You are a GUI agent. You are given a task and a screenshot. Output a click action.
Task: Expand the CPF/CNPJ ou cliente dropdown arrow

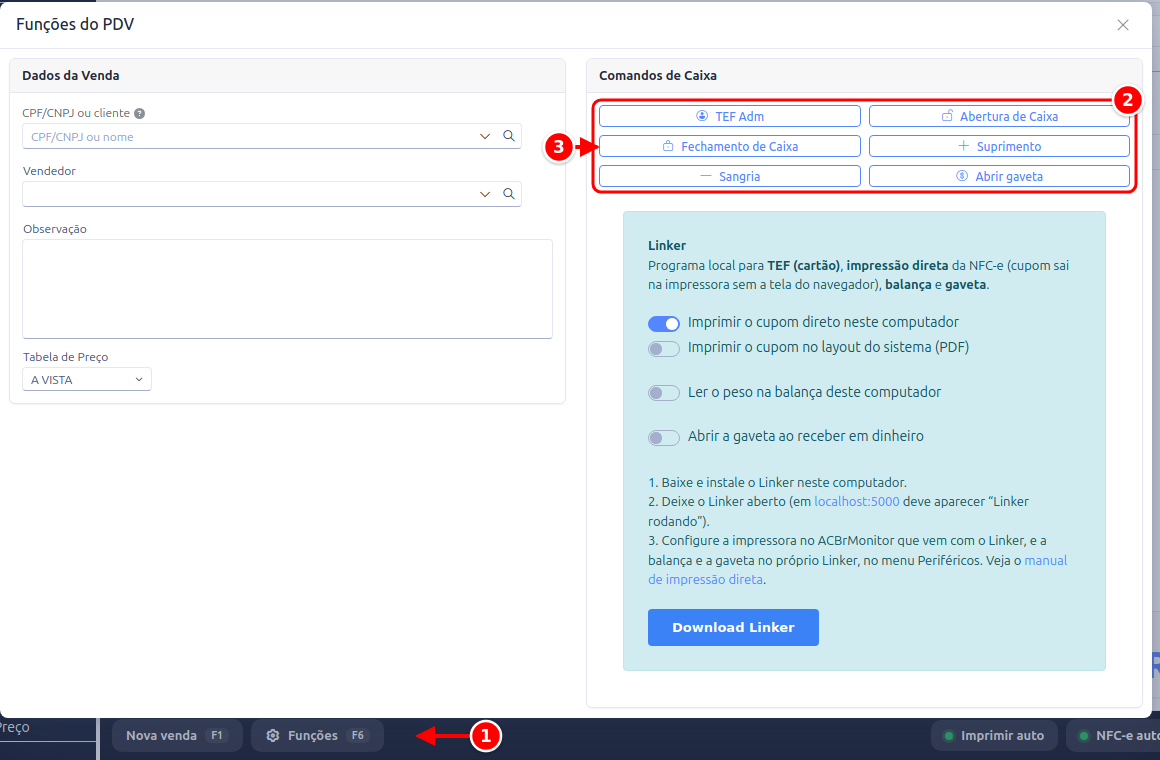(x=485, y=136)
